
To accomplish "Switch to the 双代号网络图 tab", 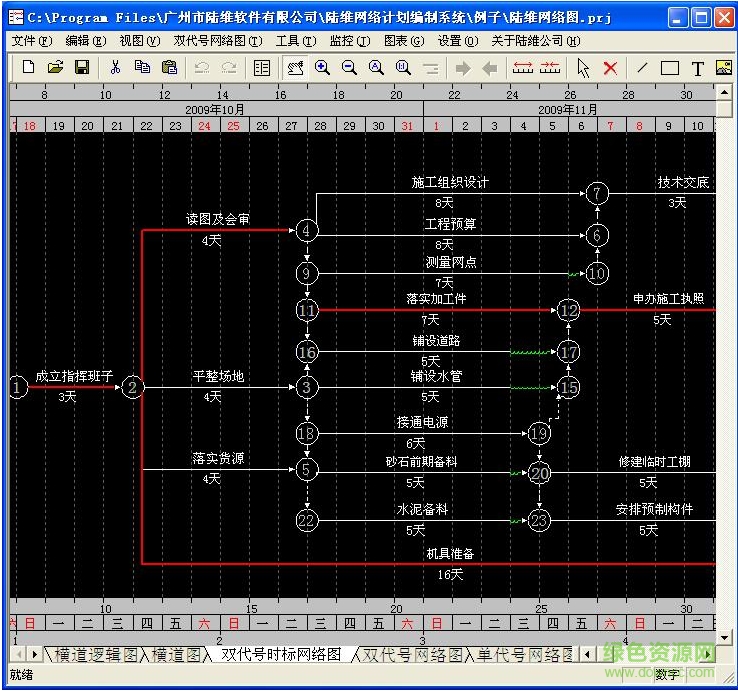I will click(x=412, y=654).
